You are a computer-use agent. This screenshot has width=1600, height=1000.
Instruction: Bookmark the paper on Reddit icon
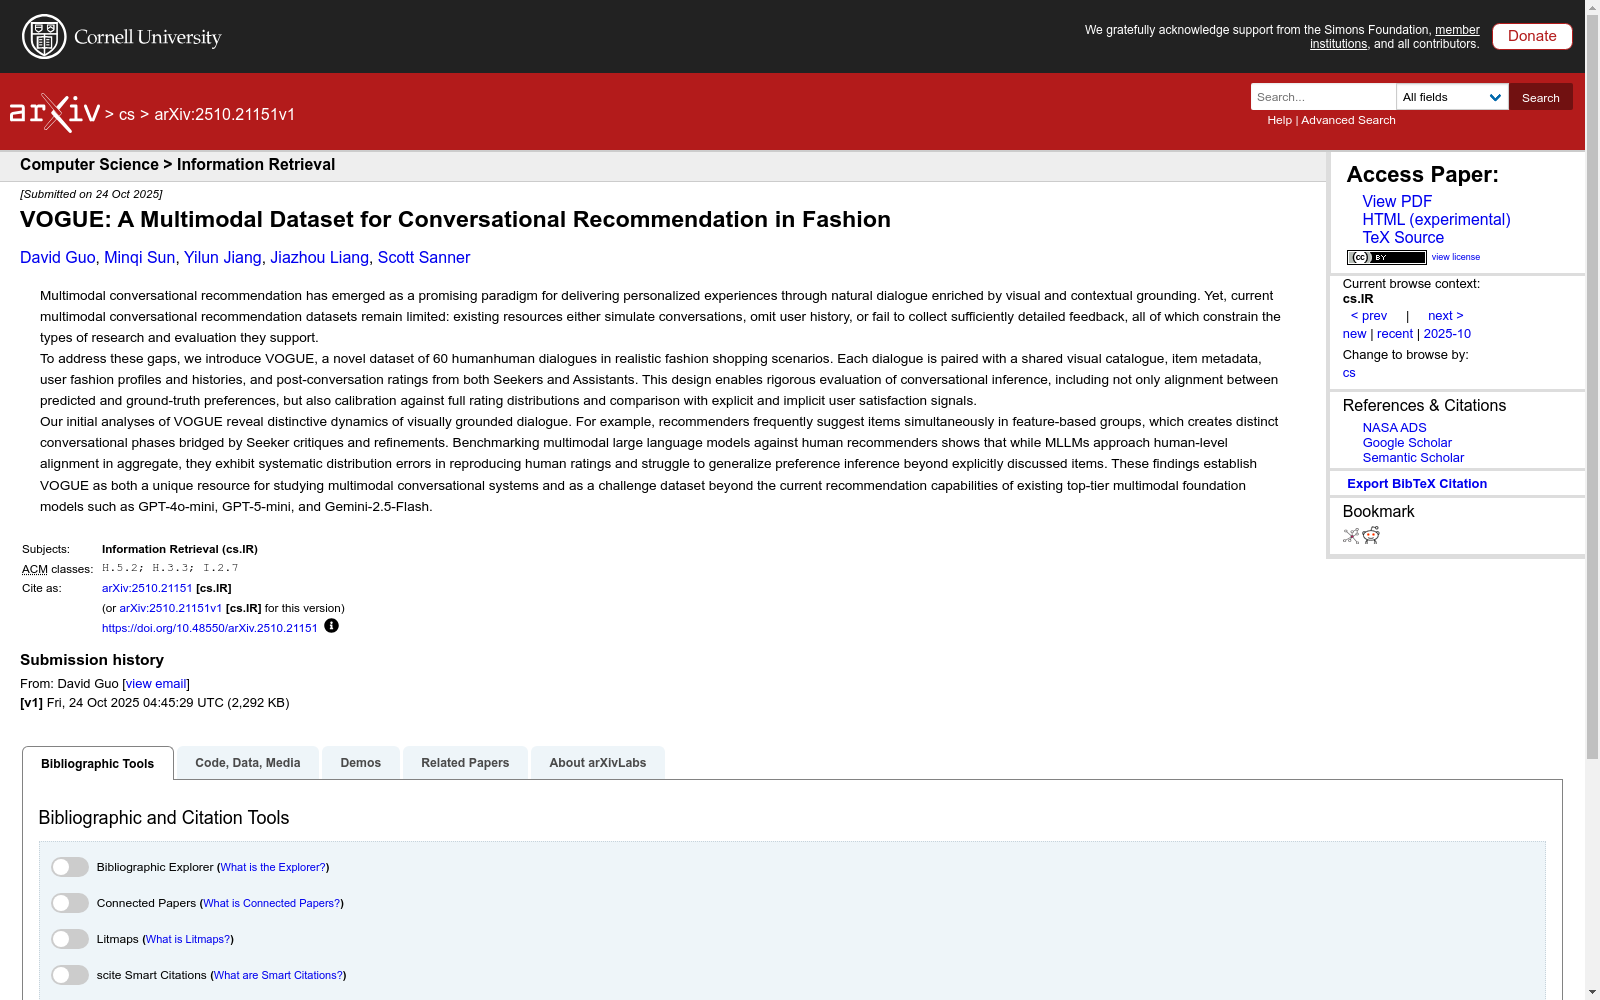pos(1371,536)
